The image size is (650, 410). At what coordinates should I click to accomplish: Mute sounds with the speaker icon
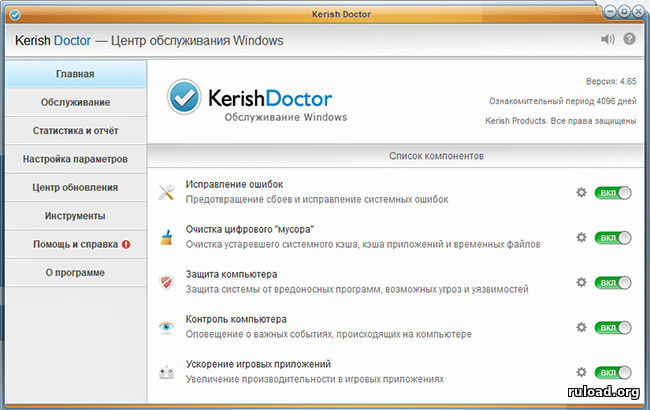point(607,39)
